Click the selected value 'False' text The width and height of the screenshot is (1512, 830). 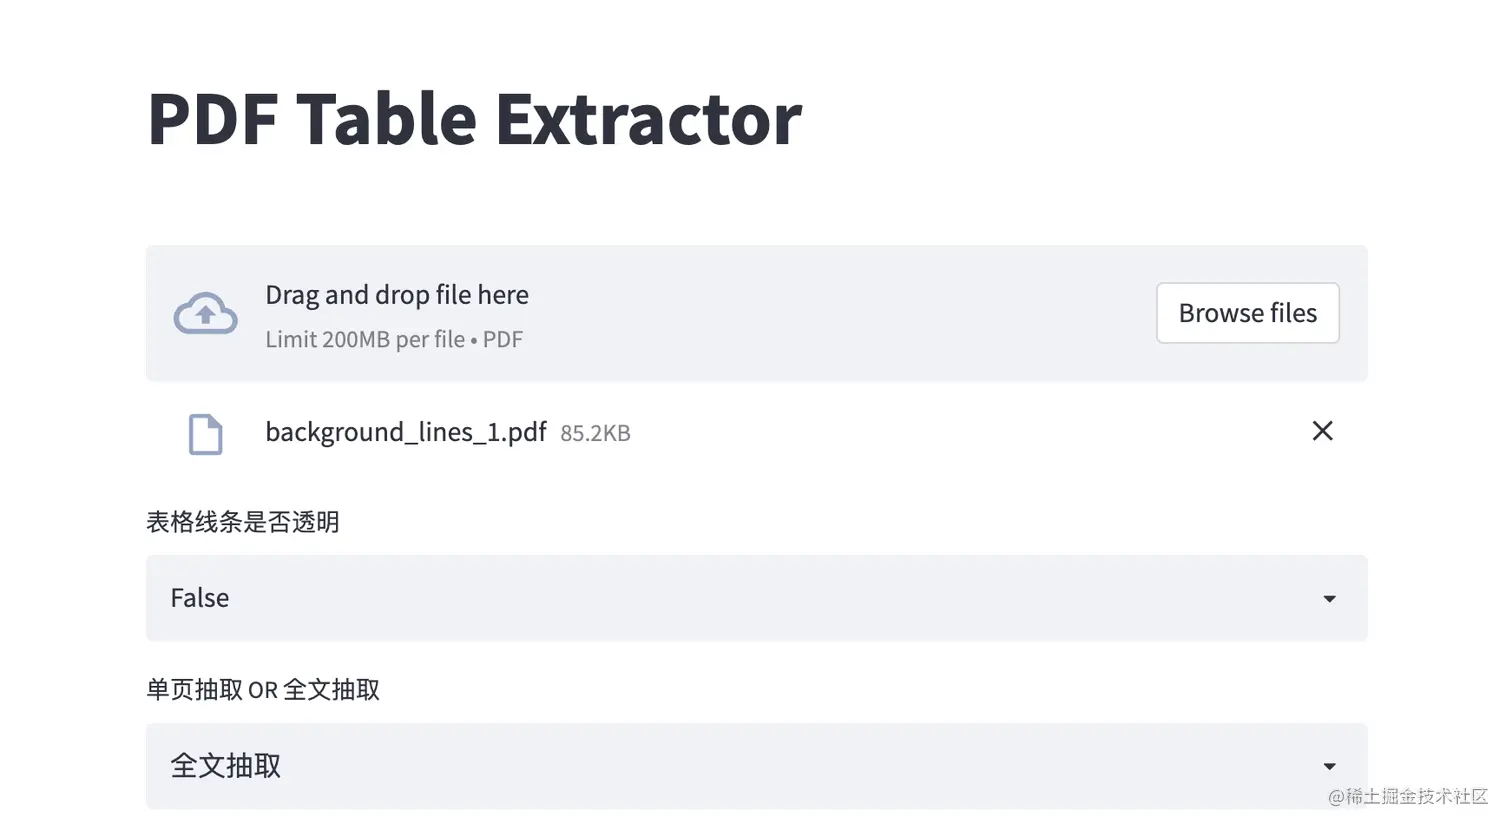click(200, 598)
